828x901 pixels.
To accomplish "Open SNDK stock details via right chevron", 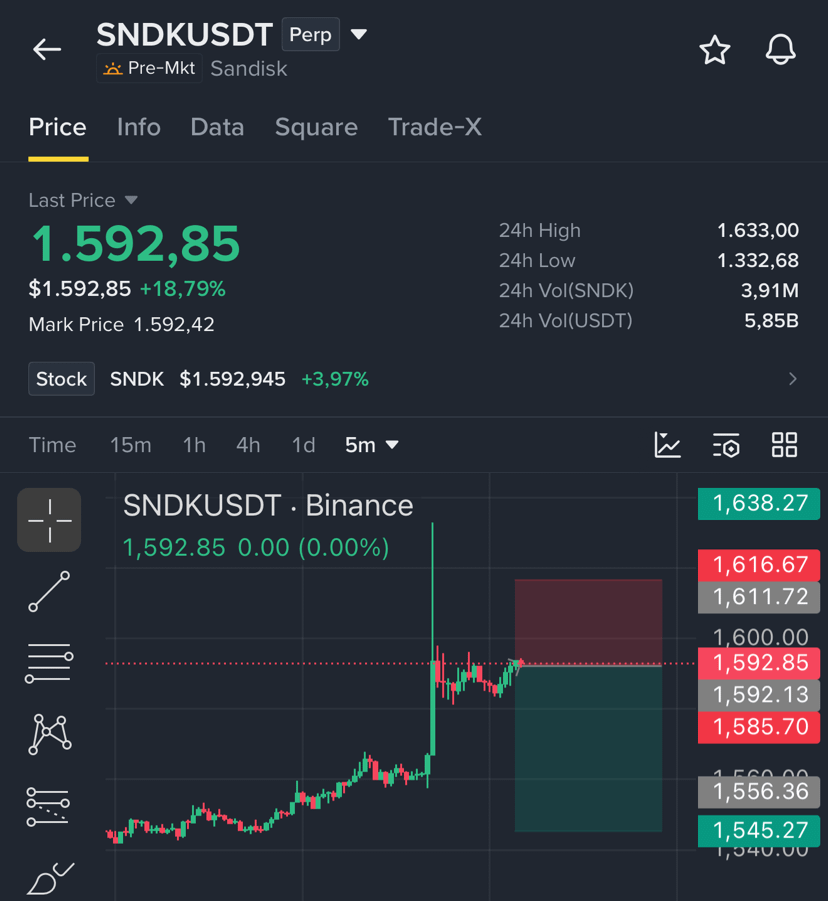I will (792, 379).
